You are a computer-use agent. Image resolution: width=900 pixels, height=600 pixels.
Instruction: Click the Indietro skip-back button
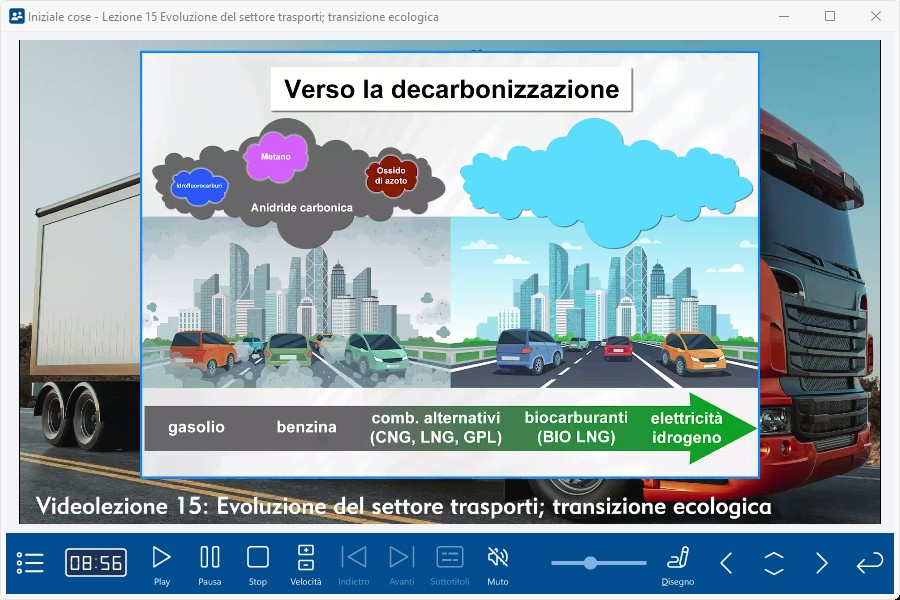(354, 563)
